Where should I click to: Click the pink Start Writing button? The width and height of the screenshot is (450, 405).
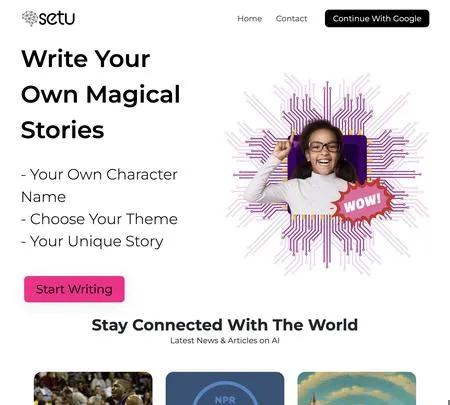74,289
